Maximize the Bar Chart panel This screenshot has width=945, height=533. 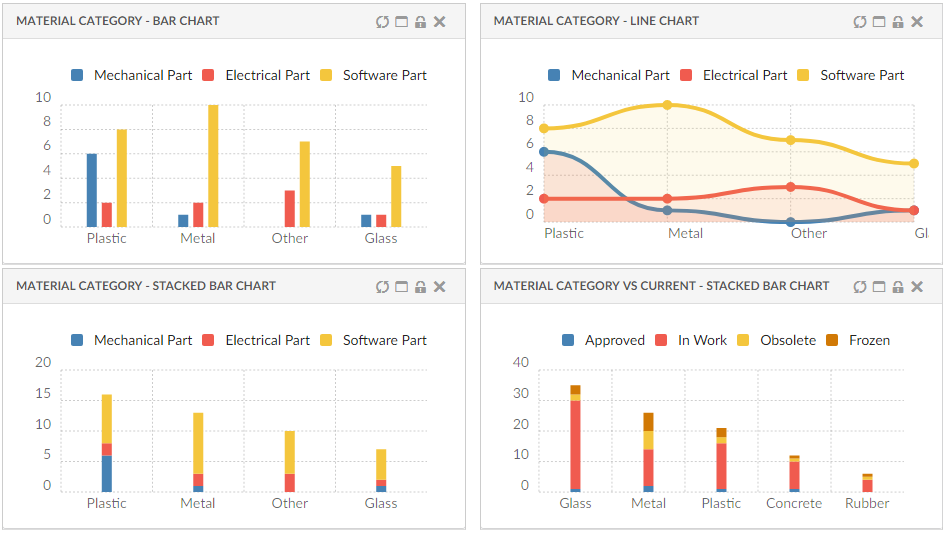pos(401,22)
